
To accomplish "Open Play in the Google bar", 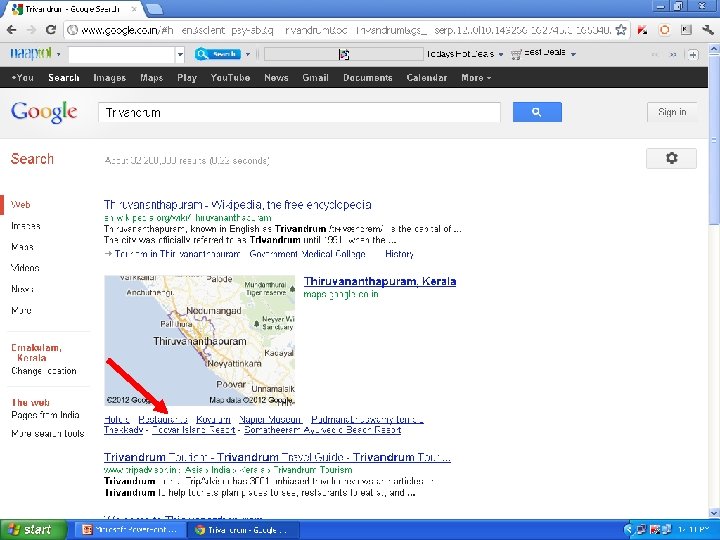I will 187,78.
